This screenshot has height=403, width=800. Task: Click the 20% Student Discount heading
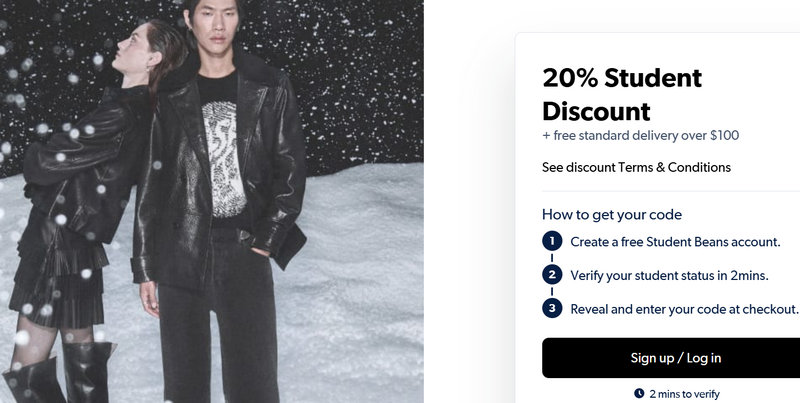pyautogui.click(x=622, y=94)
